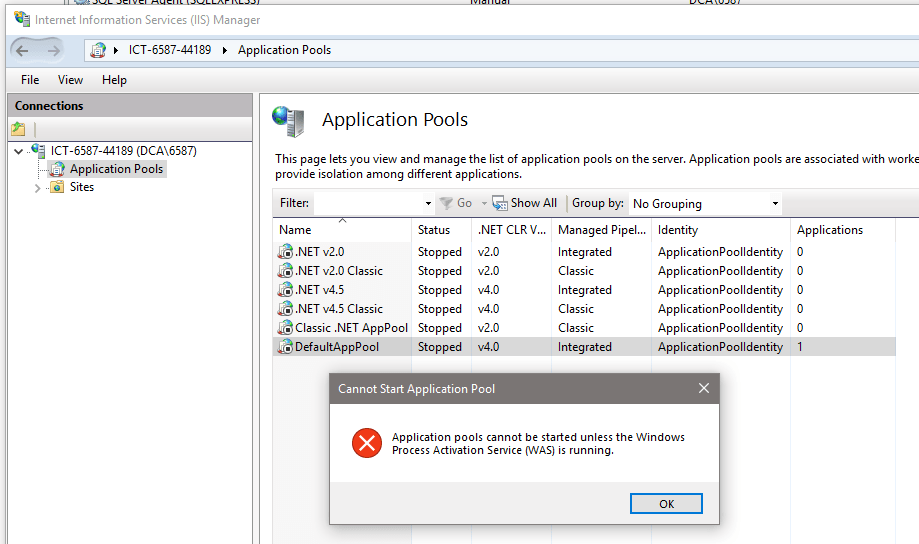Click the Show All button label

pyautogui.click(x=534, y=203)
